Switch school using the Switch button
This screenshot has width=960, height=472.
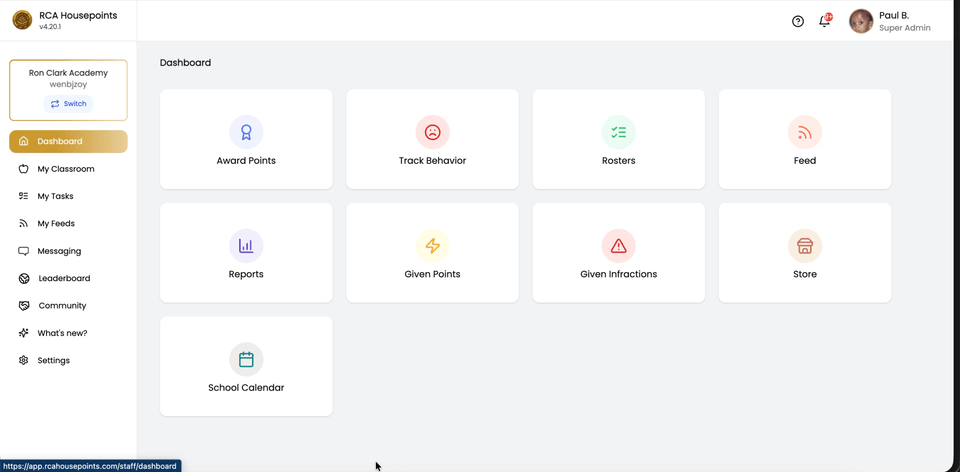point(68,104)
